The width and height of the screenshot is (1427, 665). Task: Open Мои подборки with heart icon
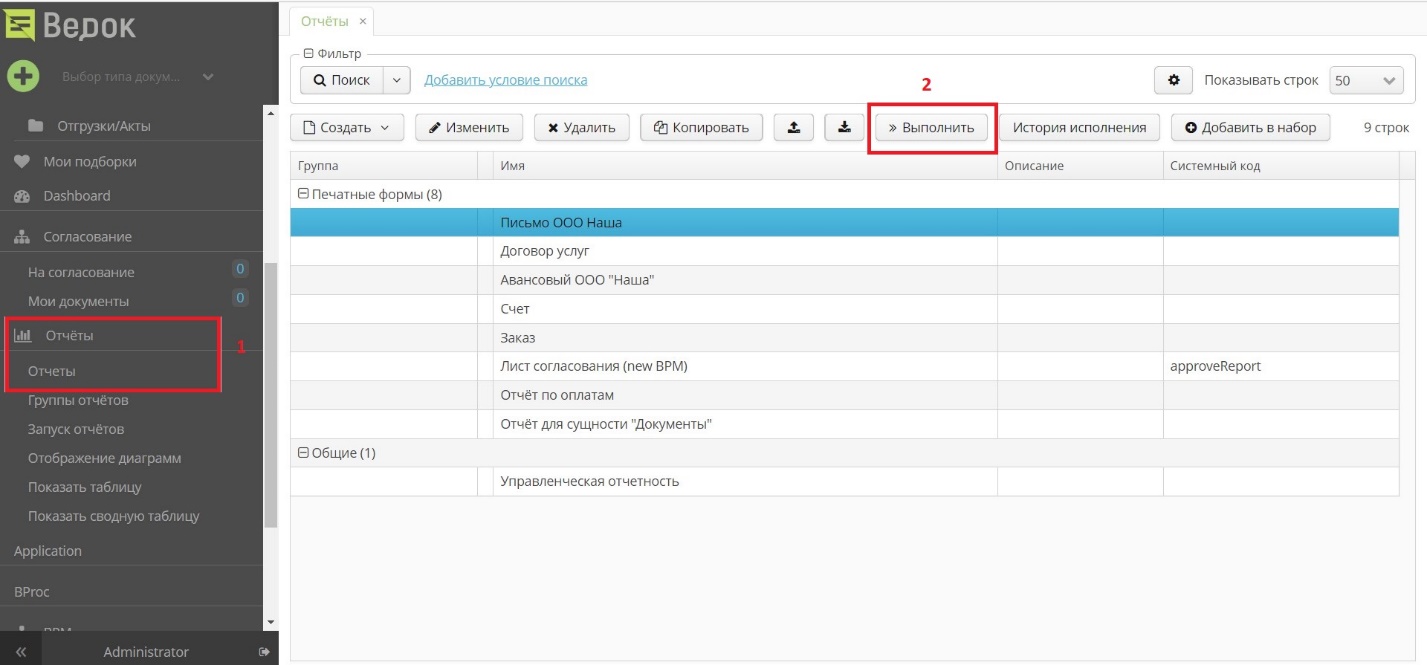pos(89,161)
